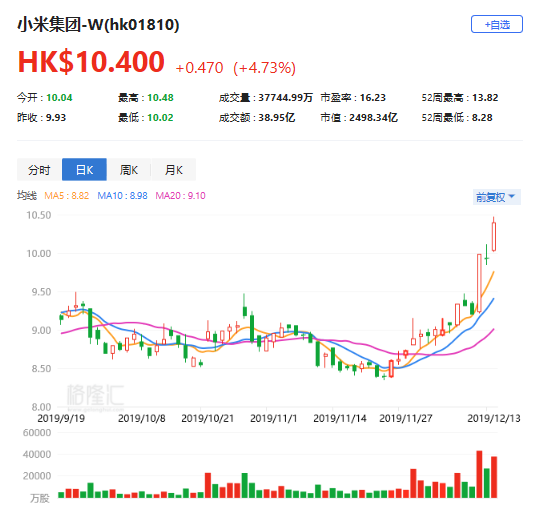540x509 pixels.
Task: Click the price HK$10.400
Action: [x=91, y=62]
